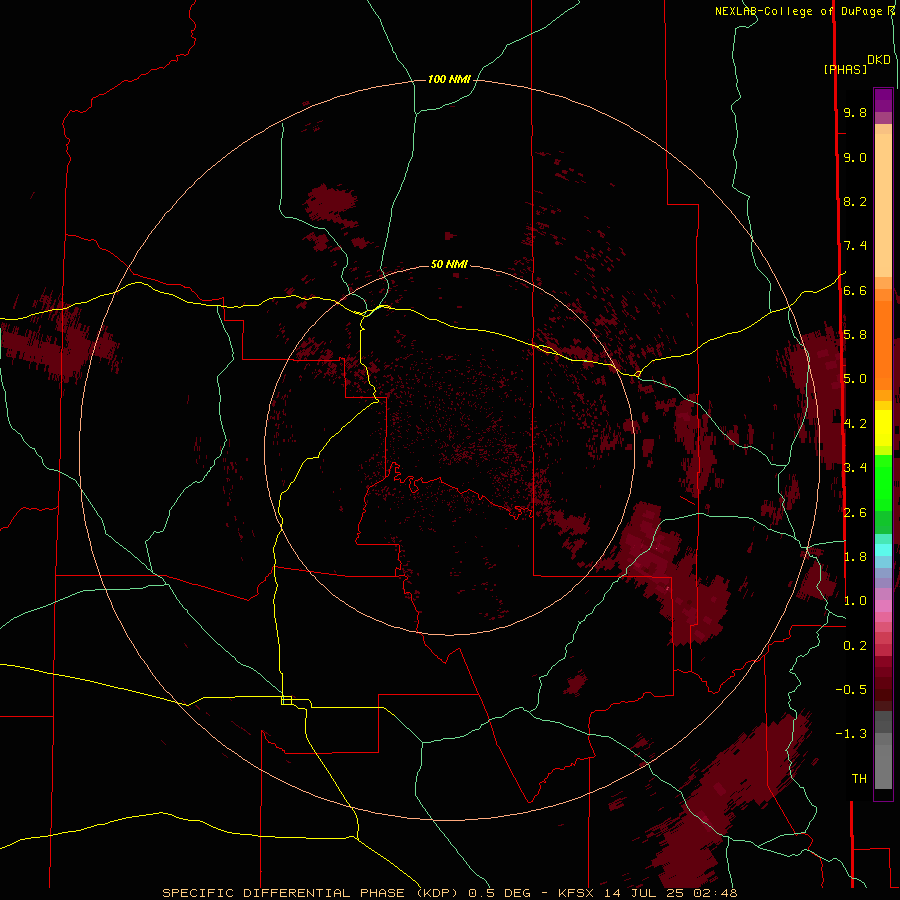Click the 7.4 scale value
Screen dimensions: 900x900
(855, 246)
